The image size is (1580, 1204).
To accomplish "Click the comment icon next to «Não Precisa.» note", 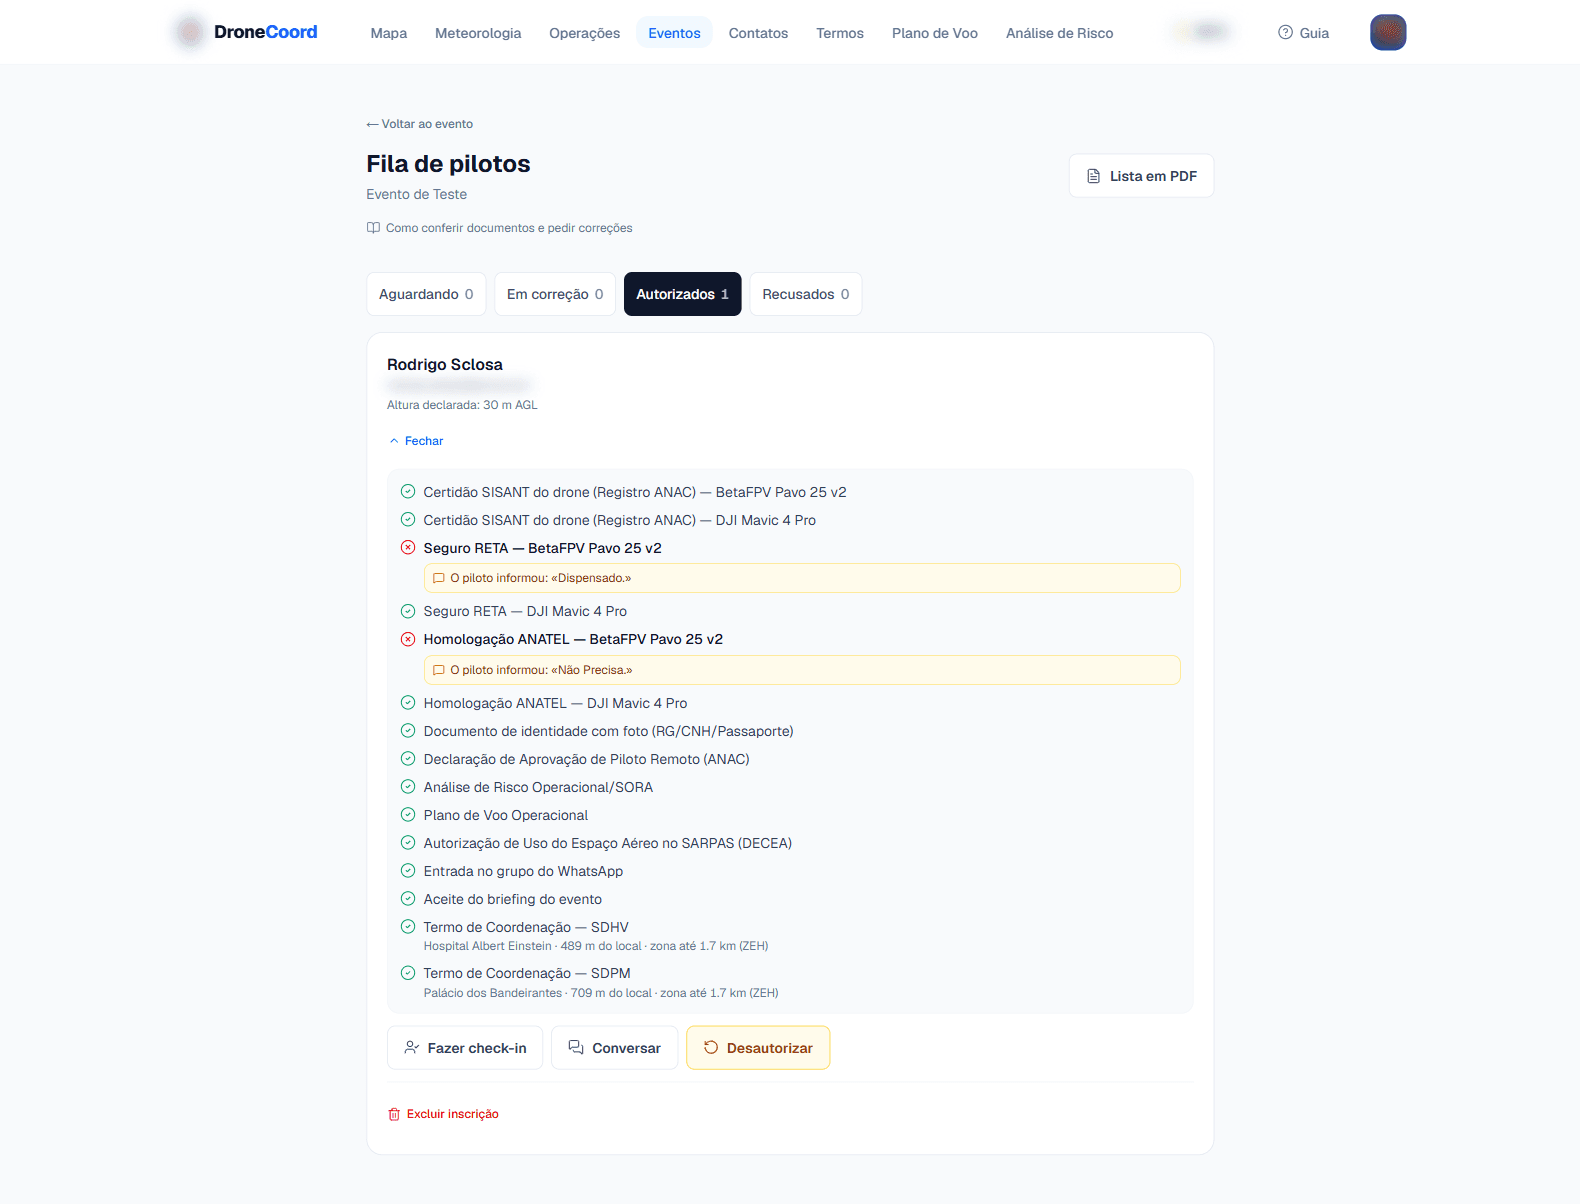I will pos(438,670).
